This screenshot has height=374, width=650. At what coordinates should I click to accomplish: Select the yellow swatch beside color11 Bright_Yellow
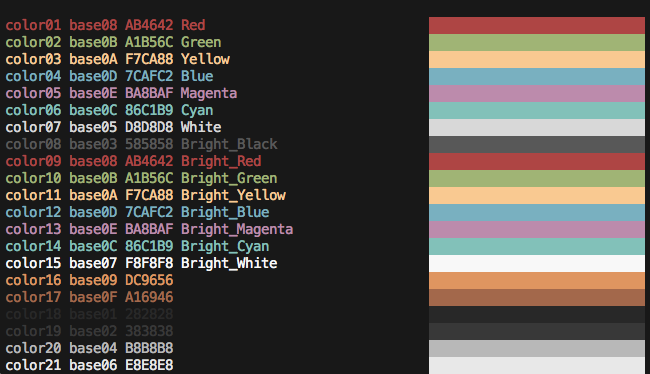point(537,195)
